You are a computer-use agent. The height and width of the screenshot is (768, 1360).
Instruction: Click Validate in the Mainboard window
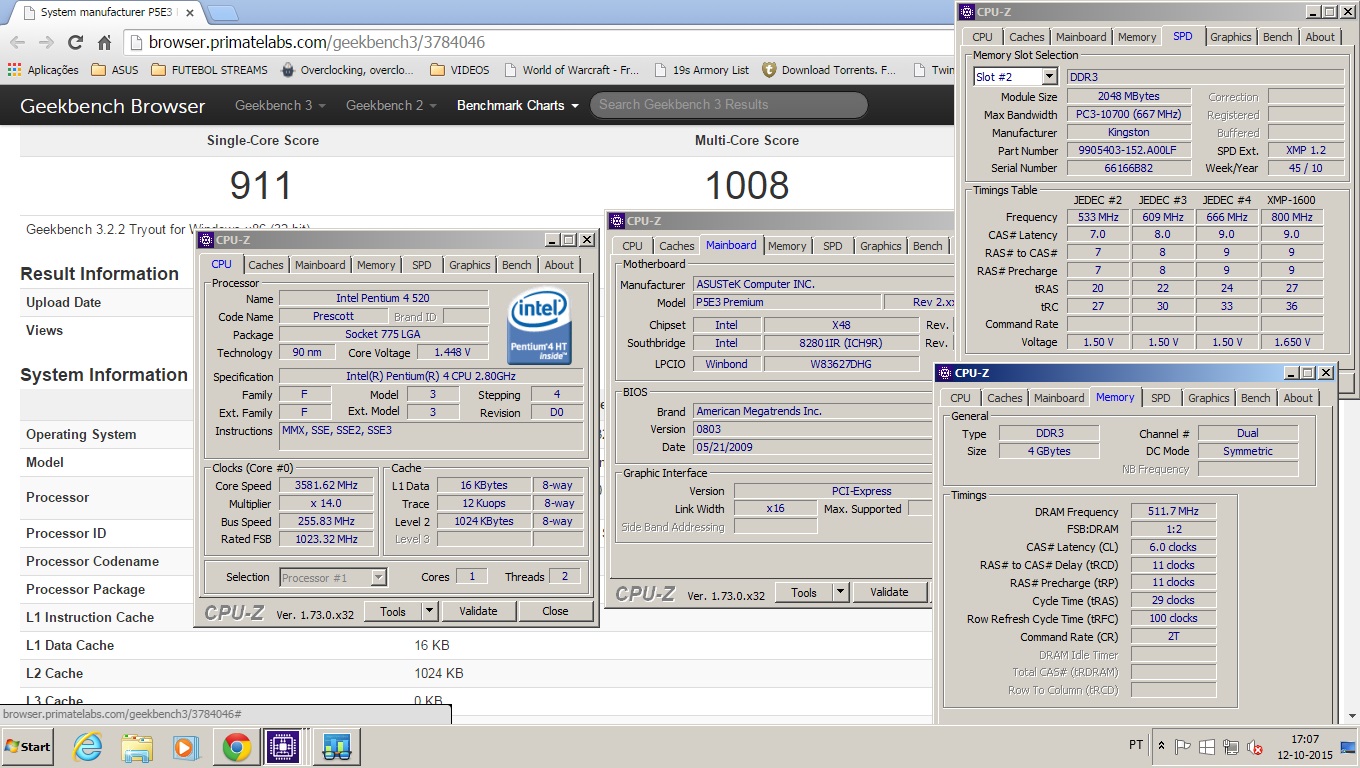click(889, 592)
